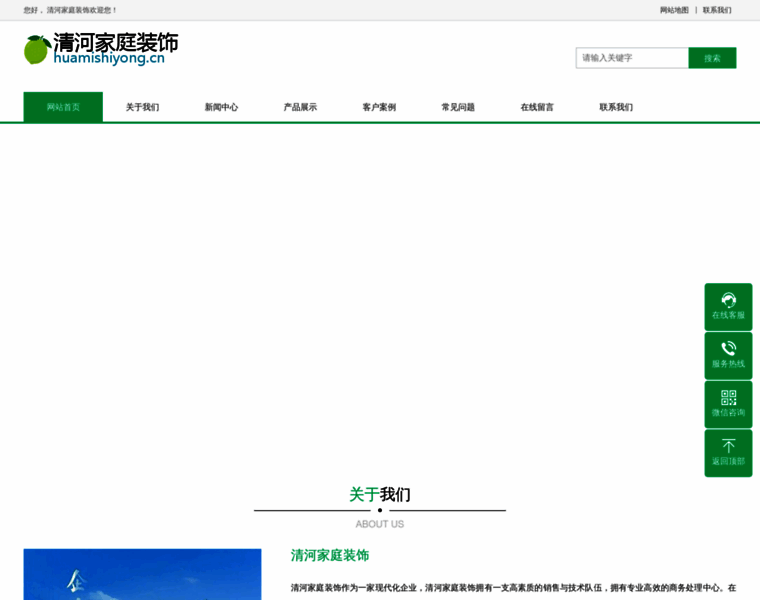Click the 清河家庭装饰 logo title text
The height and width of the screenshot is (600, 760).
click(x=116, y=42)
